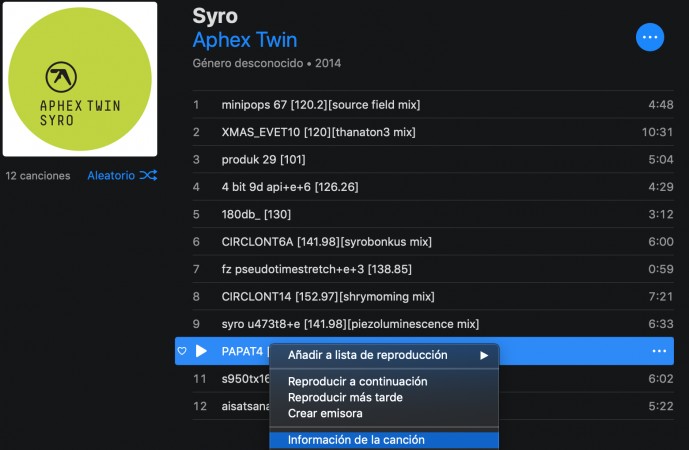Viewport: 689px width, 450px height.
Task: Open Información de la canción
Action: click(356, 440)
